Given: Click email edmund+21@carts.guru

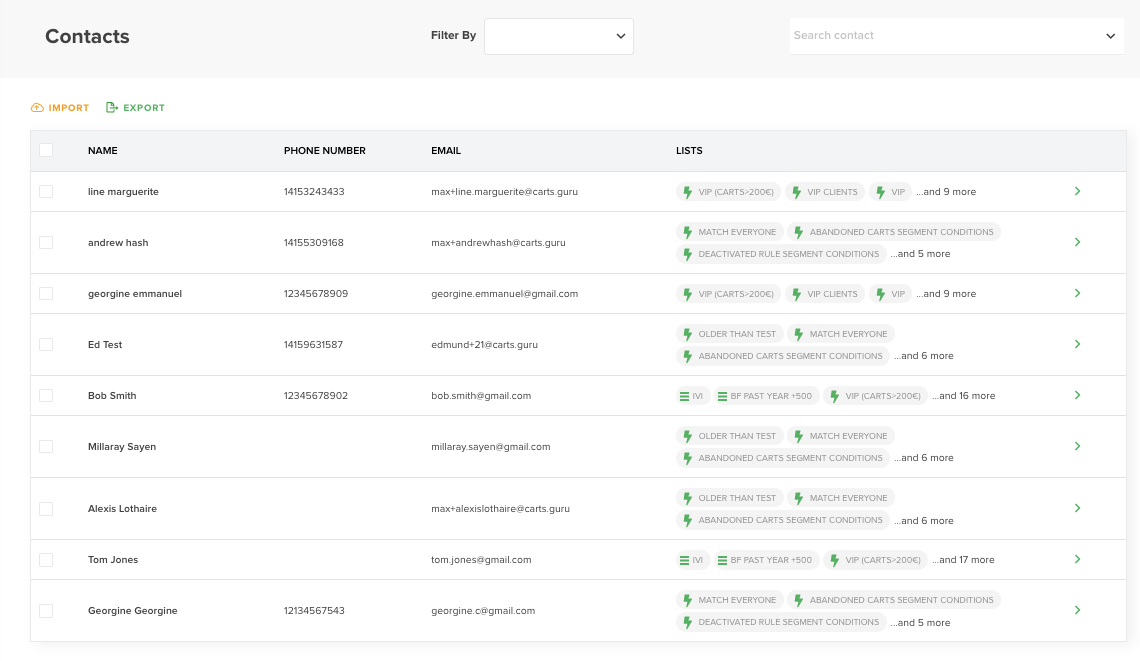Looking at the screenshot, I should 484,345.
